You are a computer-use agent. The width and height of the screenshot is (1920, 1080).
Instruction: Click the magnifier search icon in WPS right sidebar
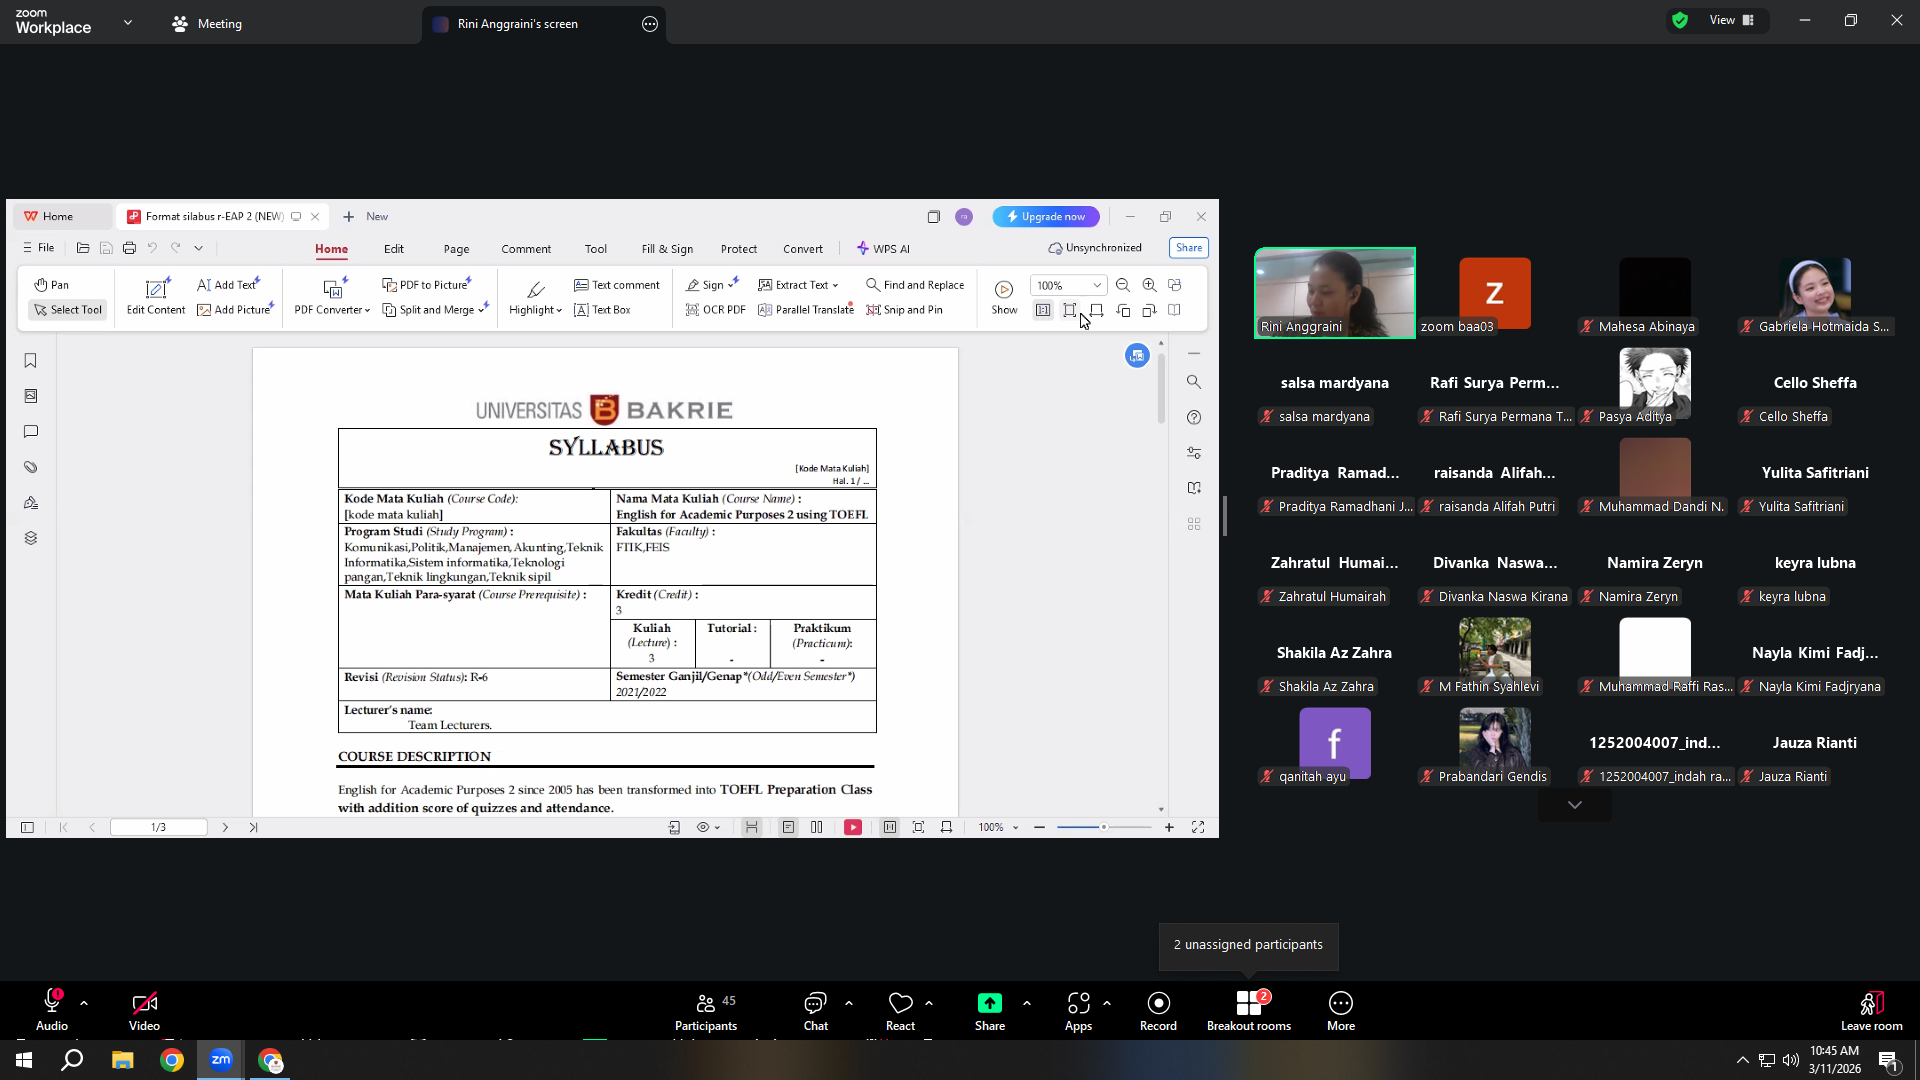click(1194, 382)
